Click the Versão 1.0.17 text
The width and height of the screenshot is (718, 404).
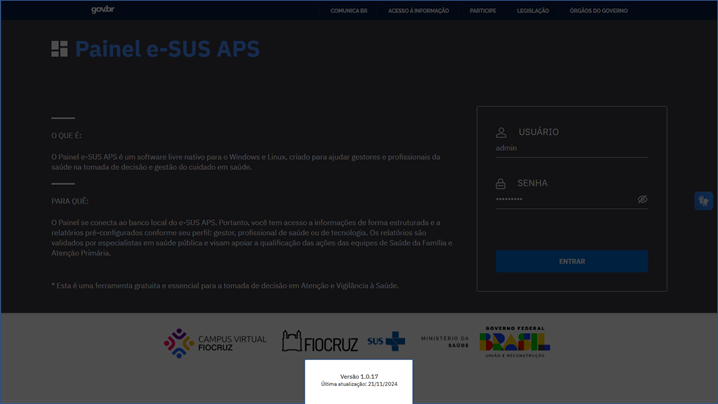[359, 377]
